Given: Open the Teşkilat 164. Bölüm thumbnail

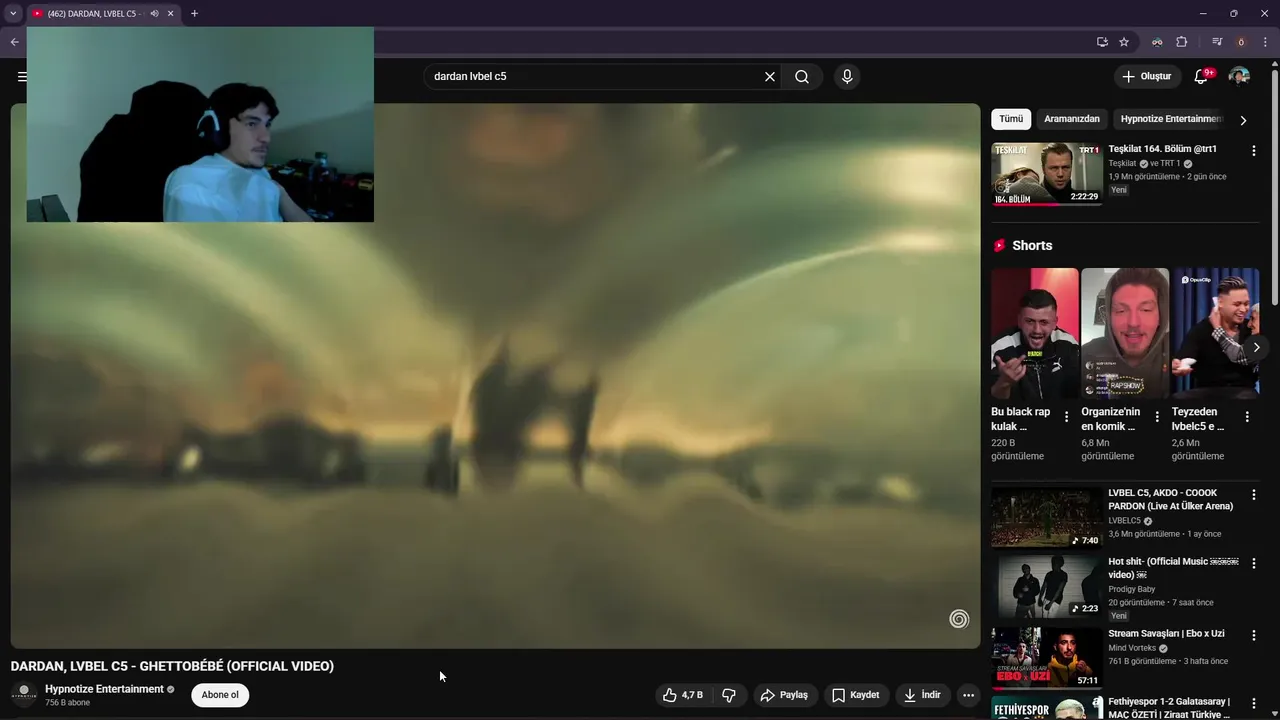Looking at the screenshot, I should tap(1047, 174).
